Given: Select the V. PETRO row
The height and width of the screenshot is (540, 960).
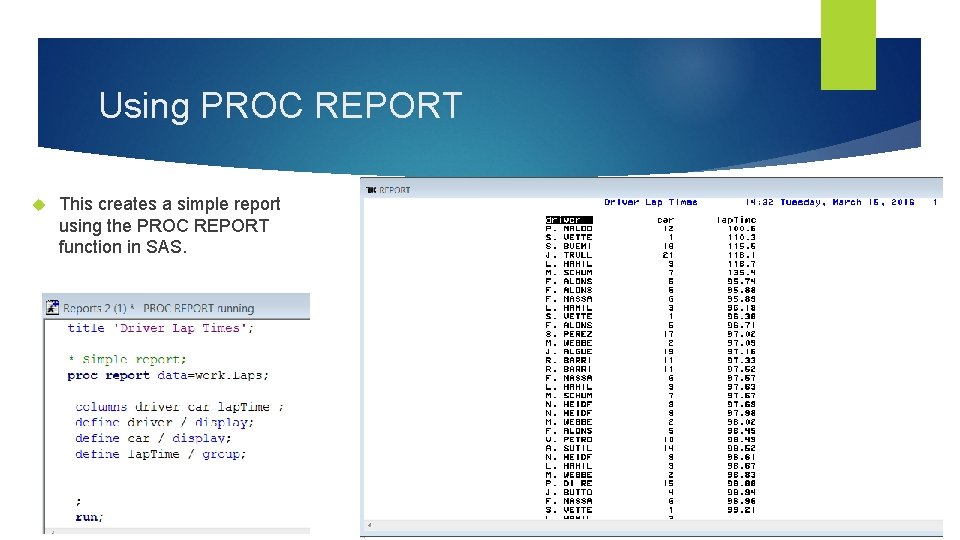Looking at the screenshot, I should click(651, 440).
